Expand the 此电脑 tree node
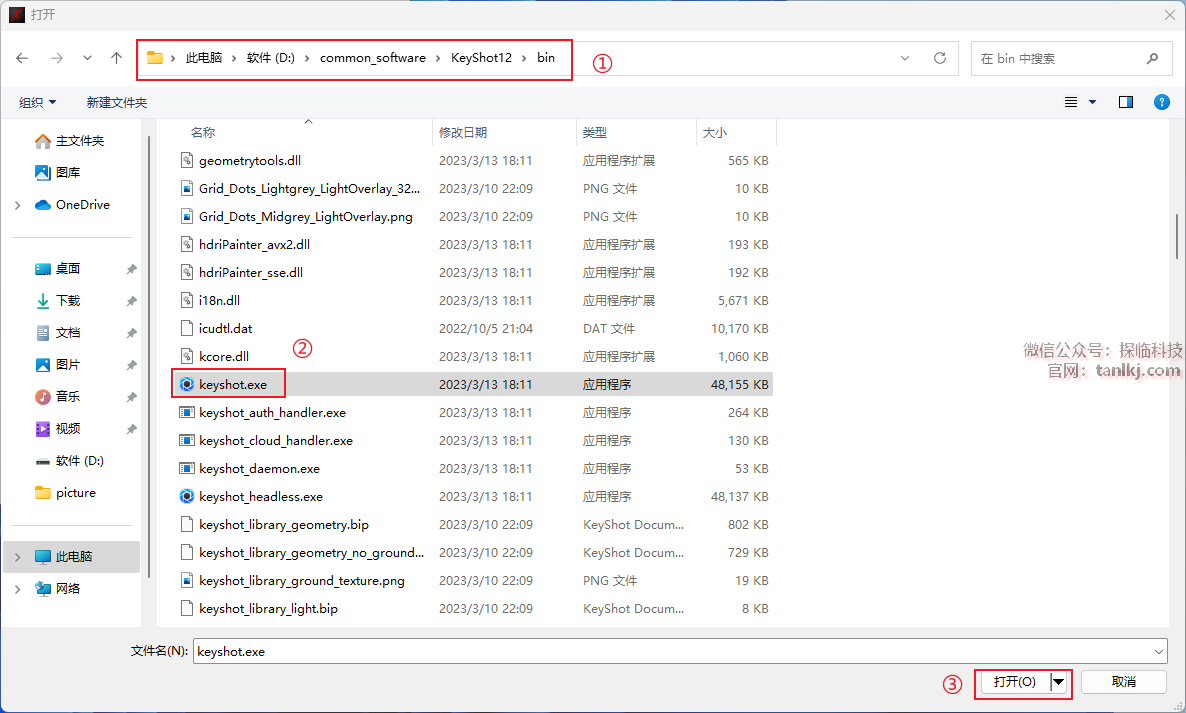The height and width of the screenshot is (713, 1186). pos(17,556)
